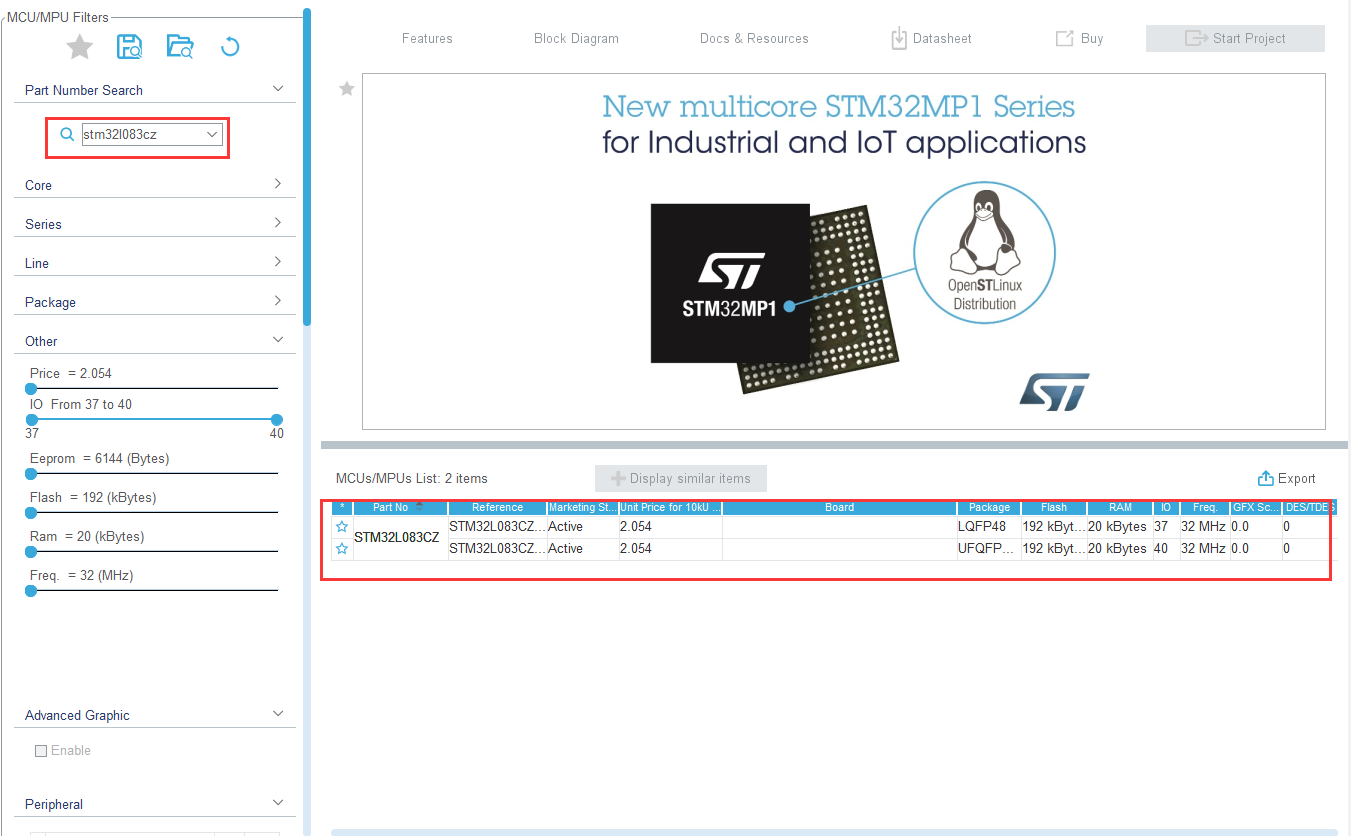This screenshot has width=1358, height=836.
Task: Favorite the UFQFP row star
Action: pos(342,548)
